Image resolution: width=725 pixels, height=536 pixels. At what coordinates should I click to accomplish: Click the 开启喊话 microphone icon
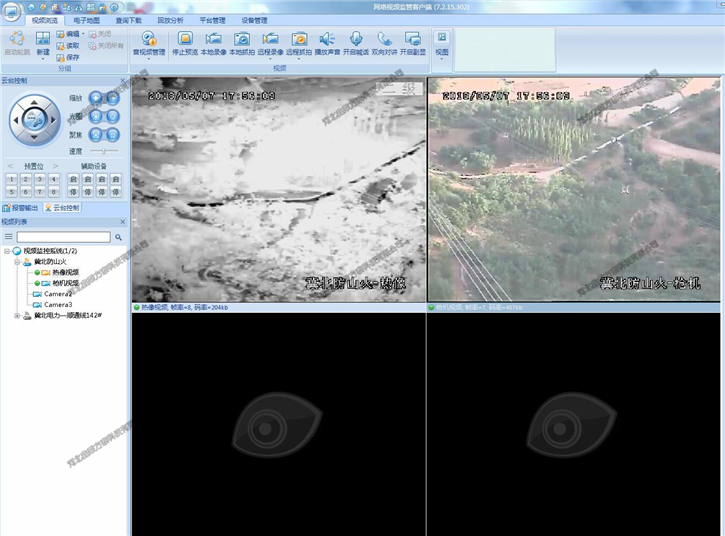click(355, 42)
